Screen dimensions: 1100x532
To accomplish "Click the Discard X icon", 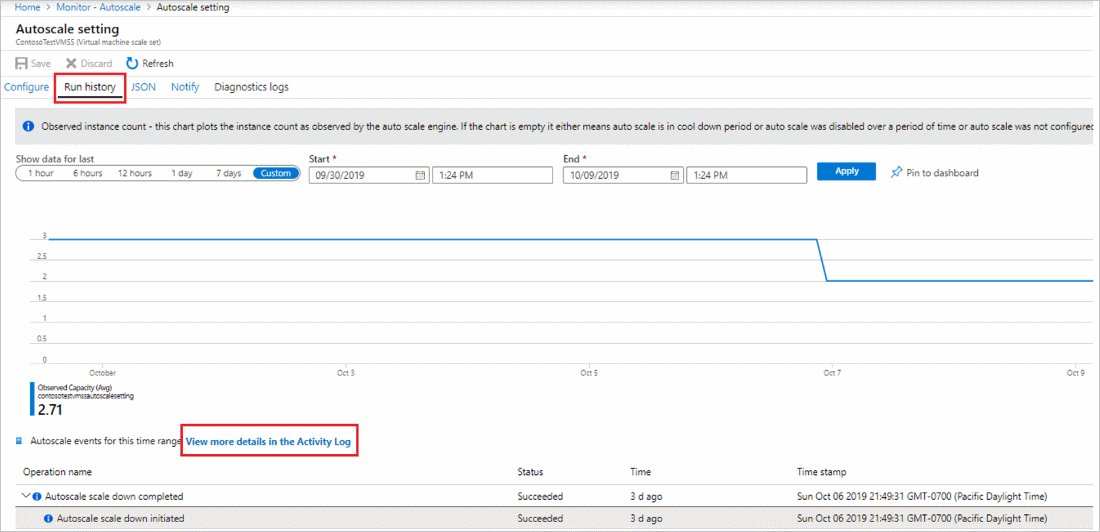I will pos(71,63).
